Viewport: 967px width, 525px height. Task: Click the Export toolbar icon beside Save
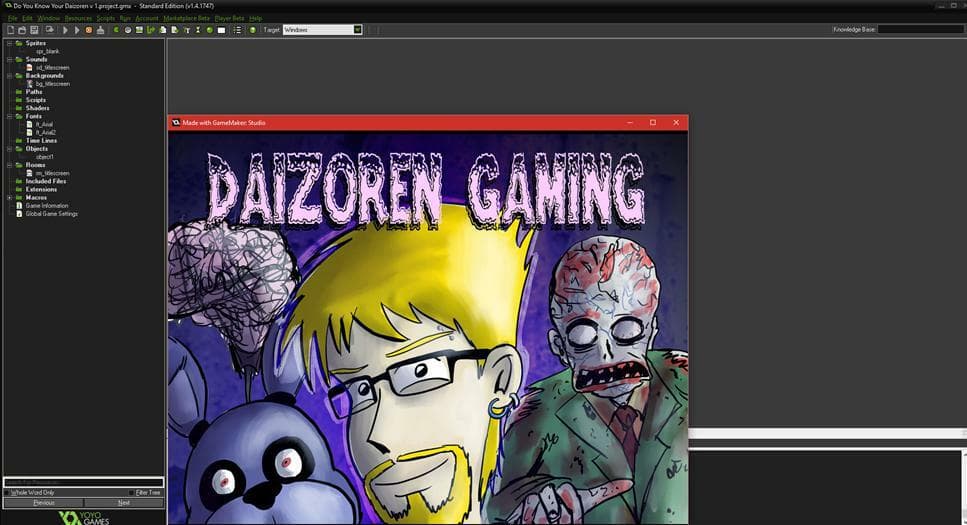click(x=50, y=30)
